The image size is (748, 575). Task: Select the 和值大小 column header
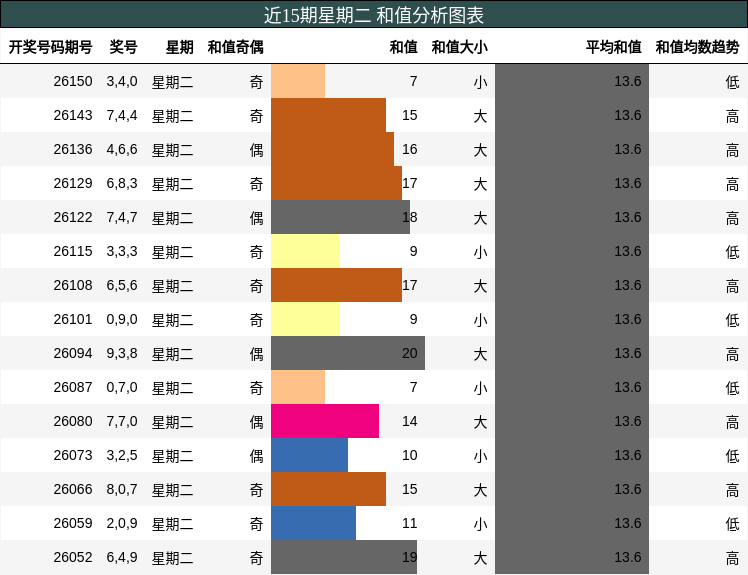click(x=459, y=47)
